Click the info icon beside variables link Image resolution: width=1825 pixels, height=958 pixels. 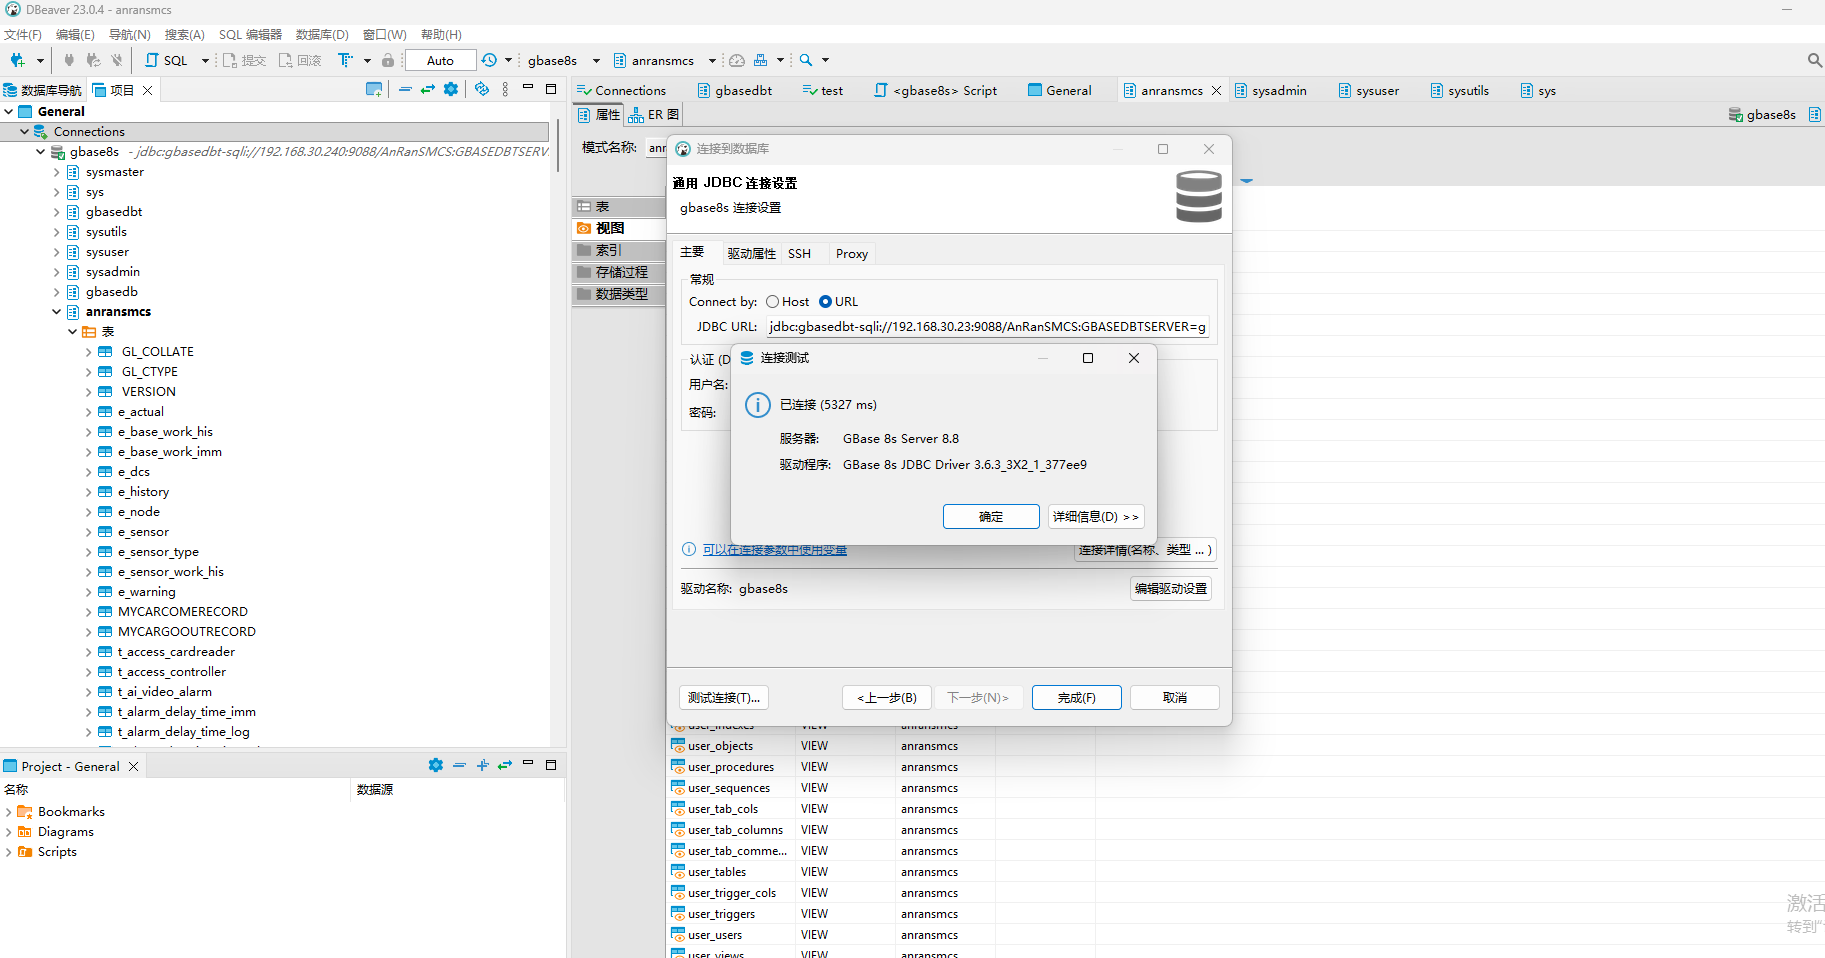coord(689,549)
